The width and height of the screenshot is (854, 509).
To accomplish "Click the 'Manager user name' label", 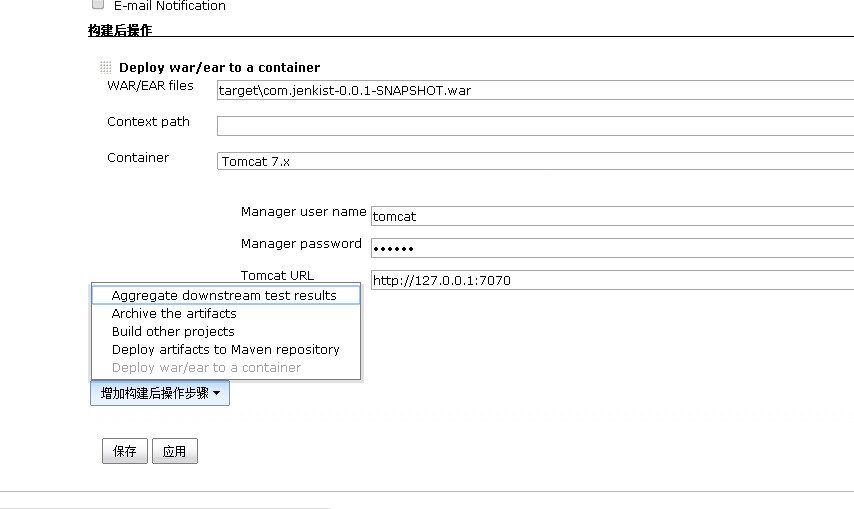I will (303, 211).
